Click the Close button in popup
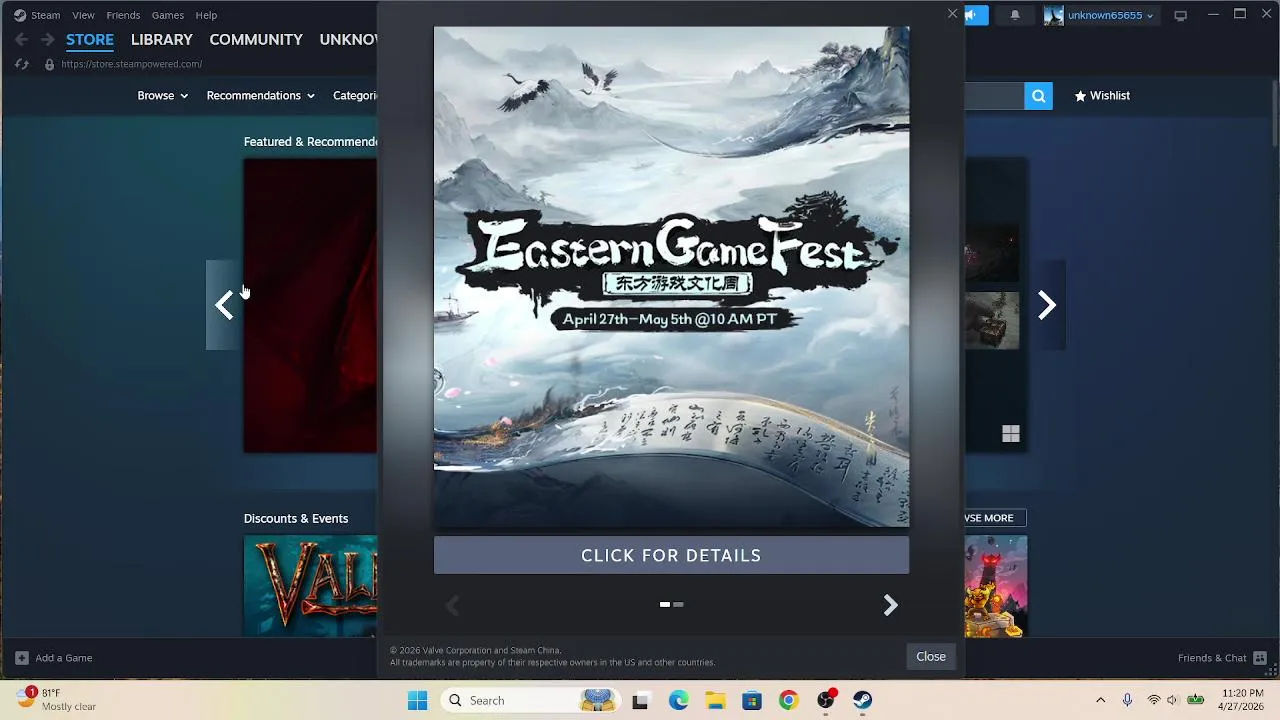 tap(931, 657)
